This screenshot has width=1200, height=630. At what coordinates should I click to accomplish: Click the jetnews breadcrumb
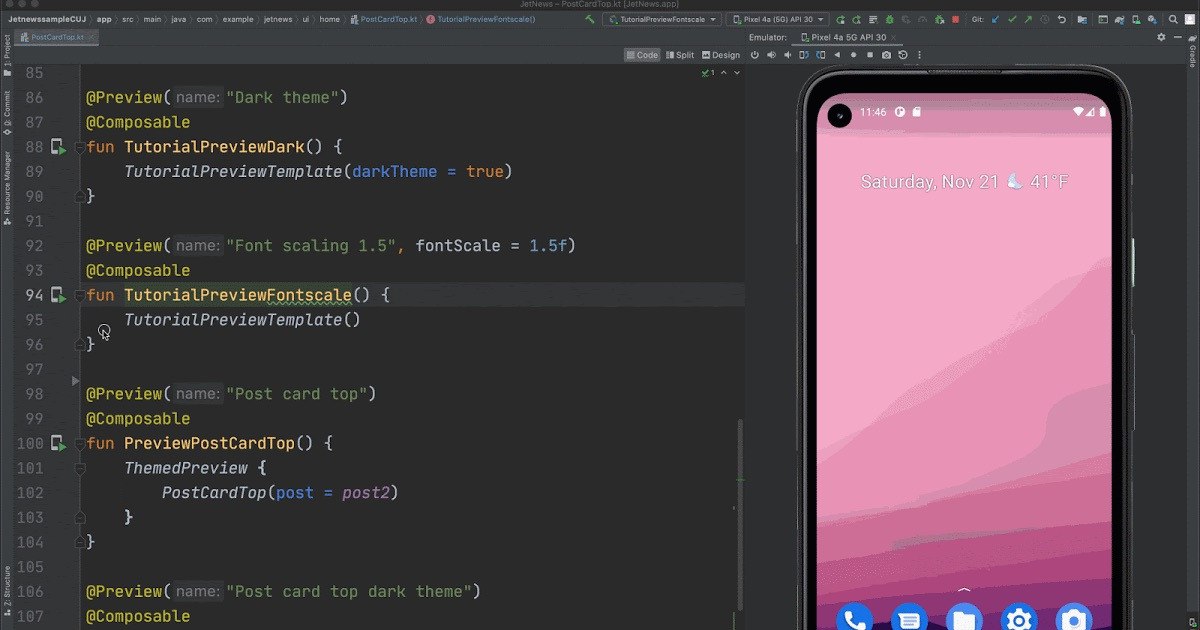pos(279,19)
